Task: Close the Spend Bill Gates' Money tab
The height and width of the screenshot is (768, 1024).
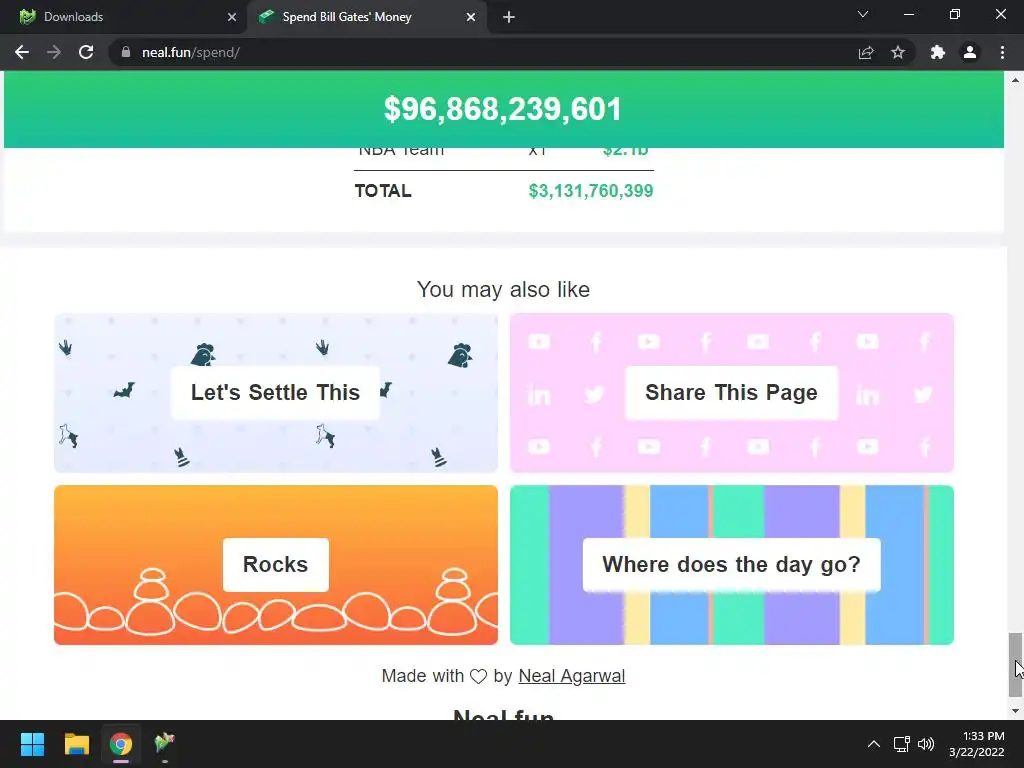Action: (x=471, y=17)
